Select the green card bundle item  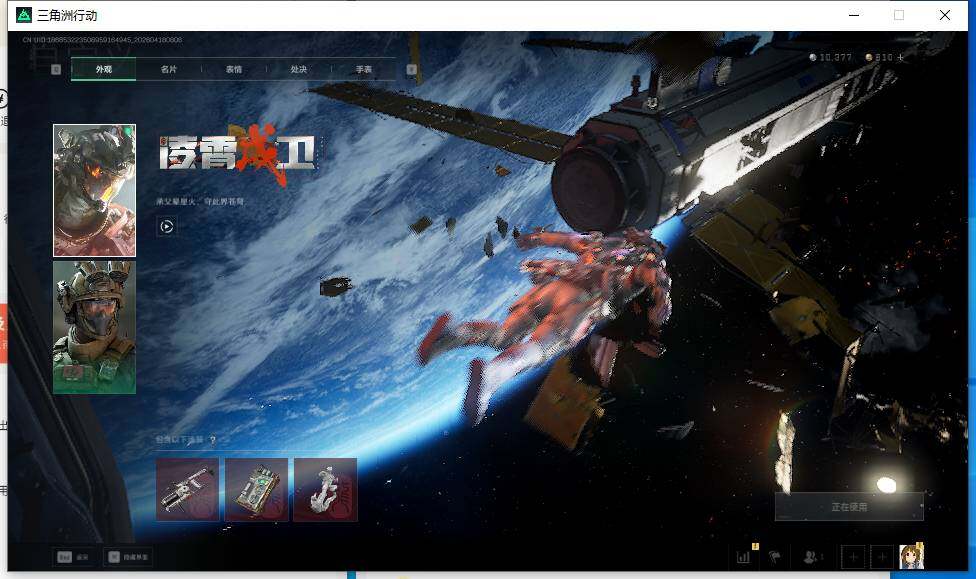point(256,489)
